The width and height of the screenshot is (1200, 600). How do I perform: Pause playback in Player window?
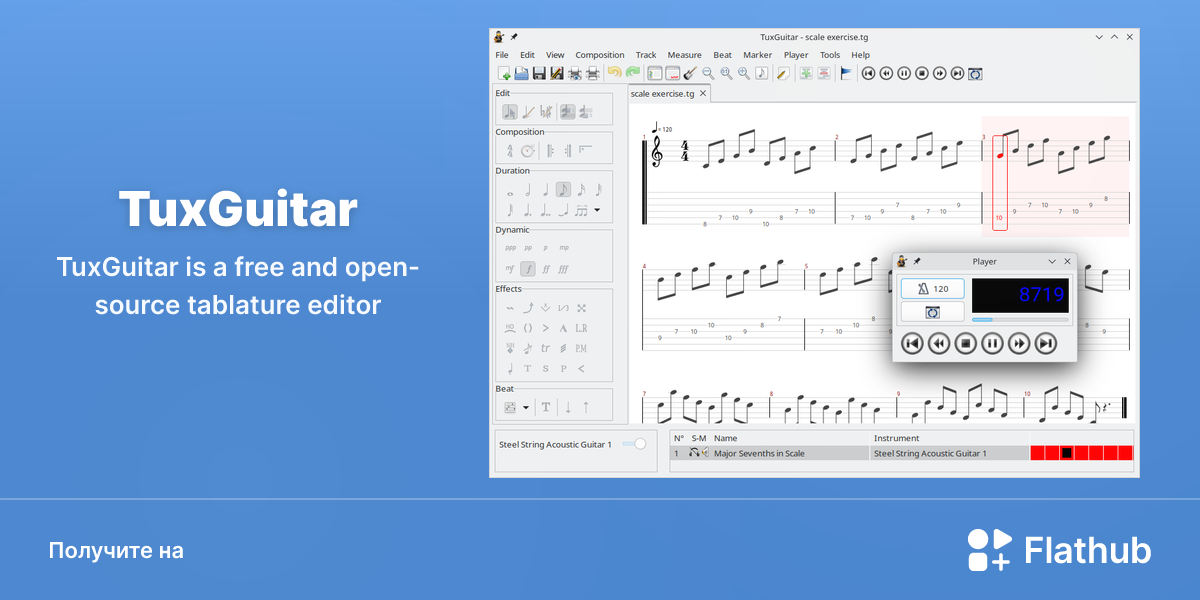tap(992, 344)
